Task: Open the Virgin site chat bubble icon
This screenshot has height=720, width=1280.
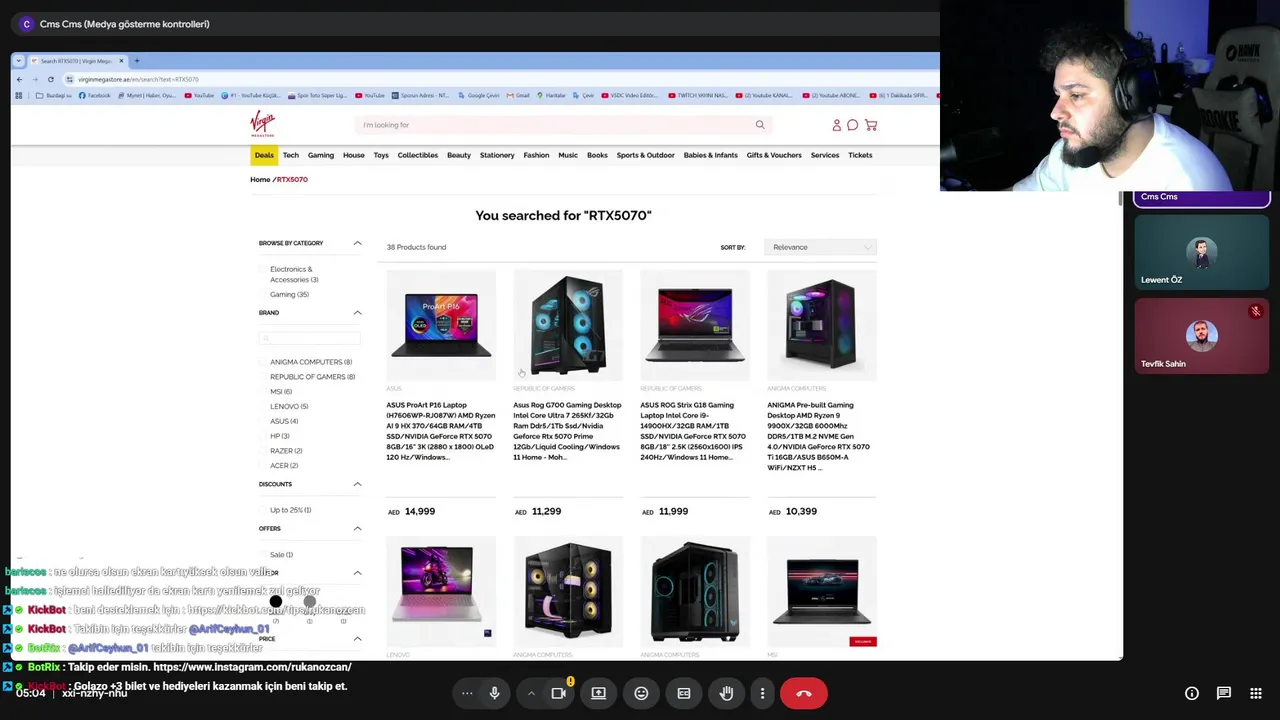Action: pyautogui.click(x=853, y=125)
